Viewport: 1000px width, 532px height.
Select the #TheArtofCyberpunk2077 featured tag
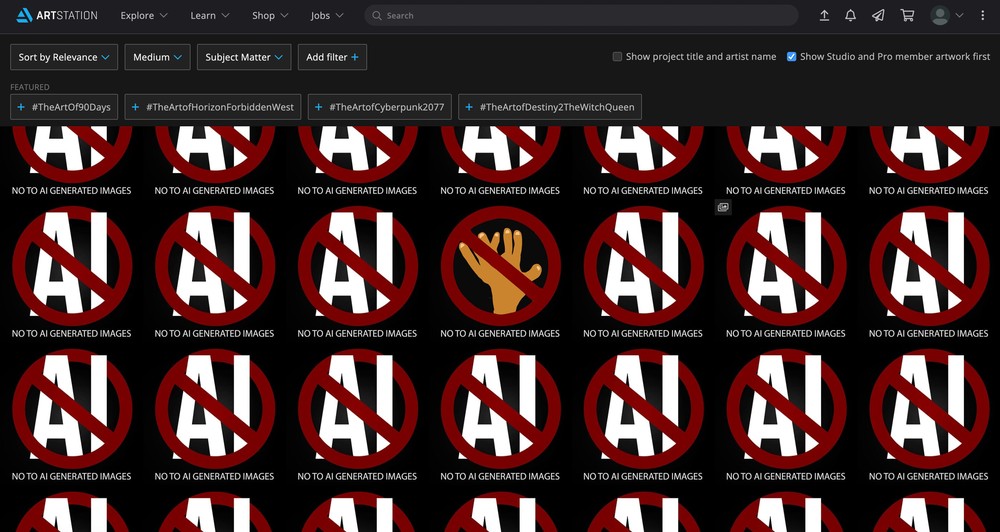379,107
